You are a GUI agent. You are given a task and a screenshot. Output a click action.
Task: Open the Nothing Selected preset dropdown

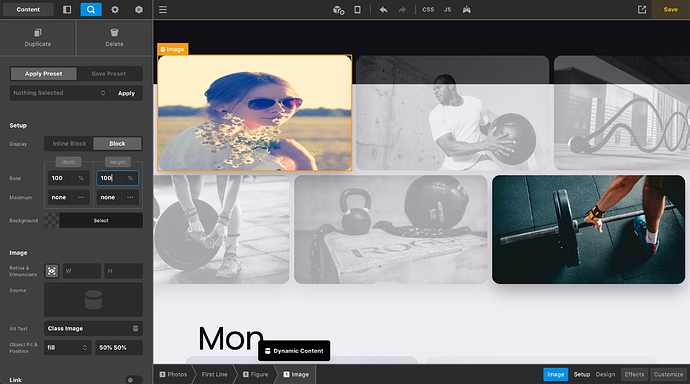pyautogui.click(x=59, y=93)
